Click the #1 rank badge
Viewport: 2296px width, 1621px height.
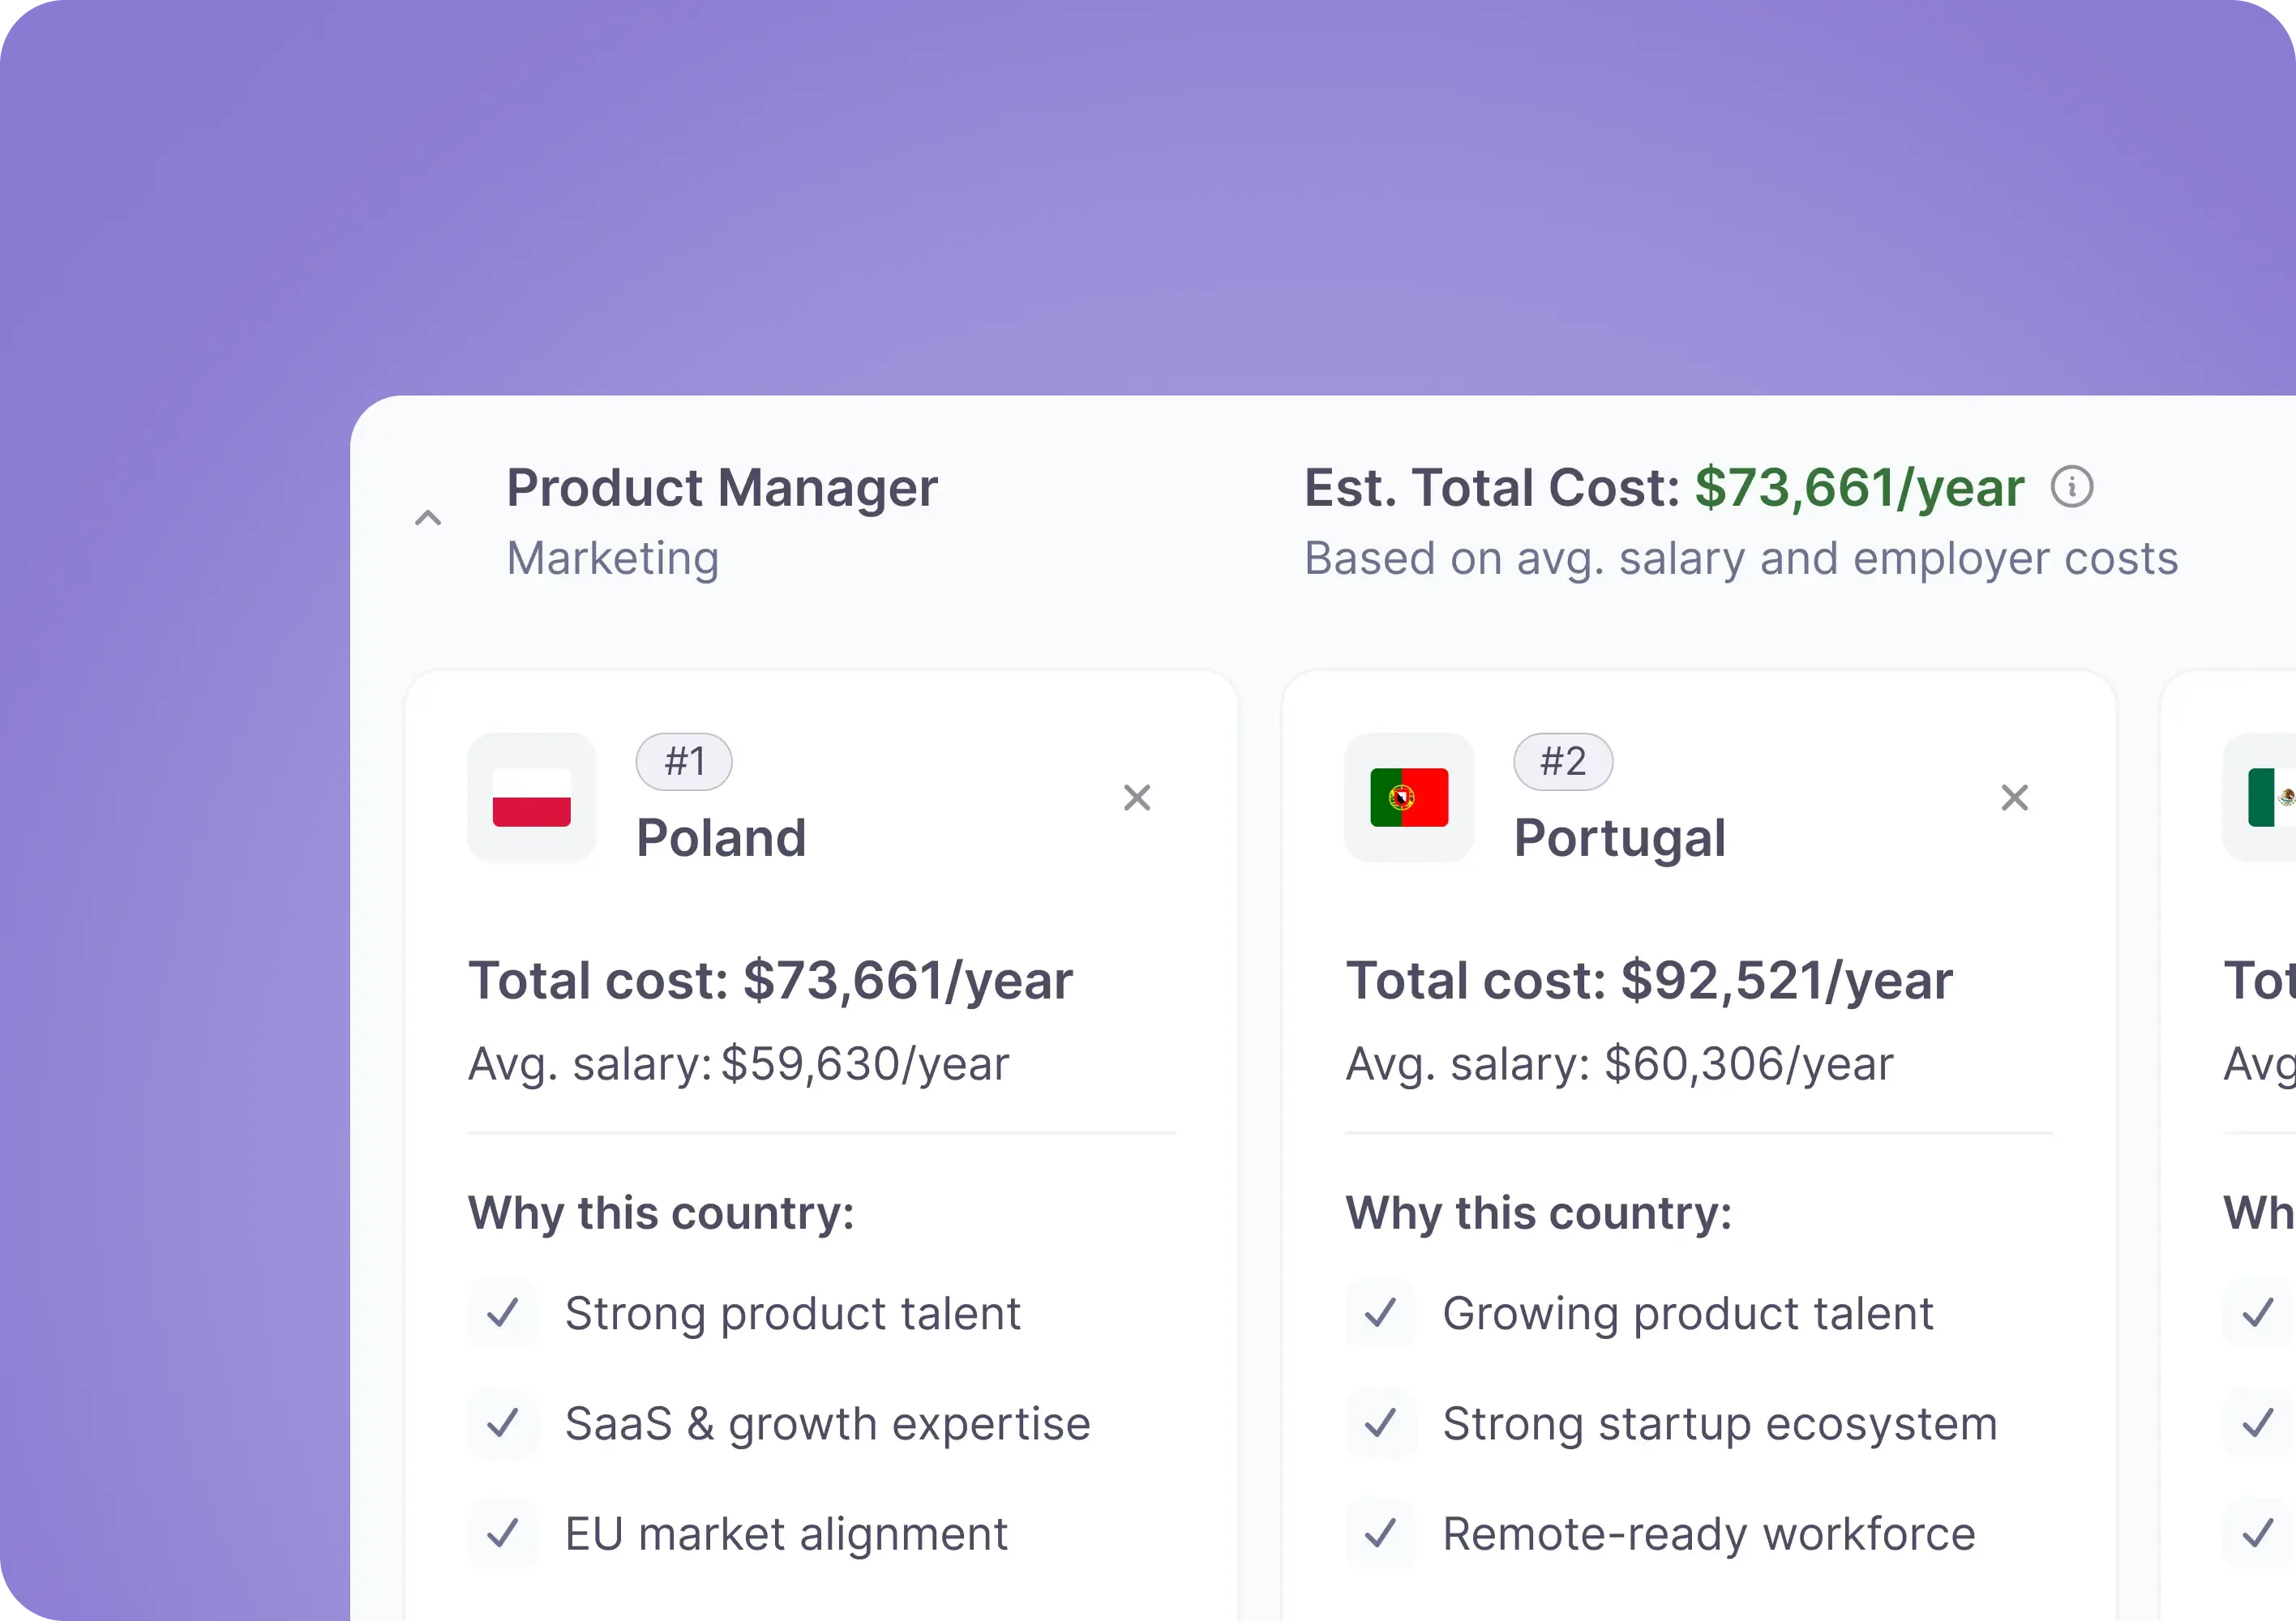(x=684, y=762)
